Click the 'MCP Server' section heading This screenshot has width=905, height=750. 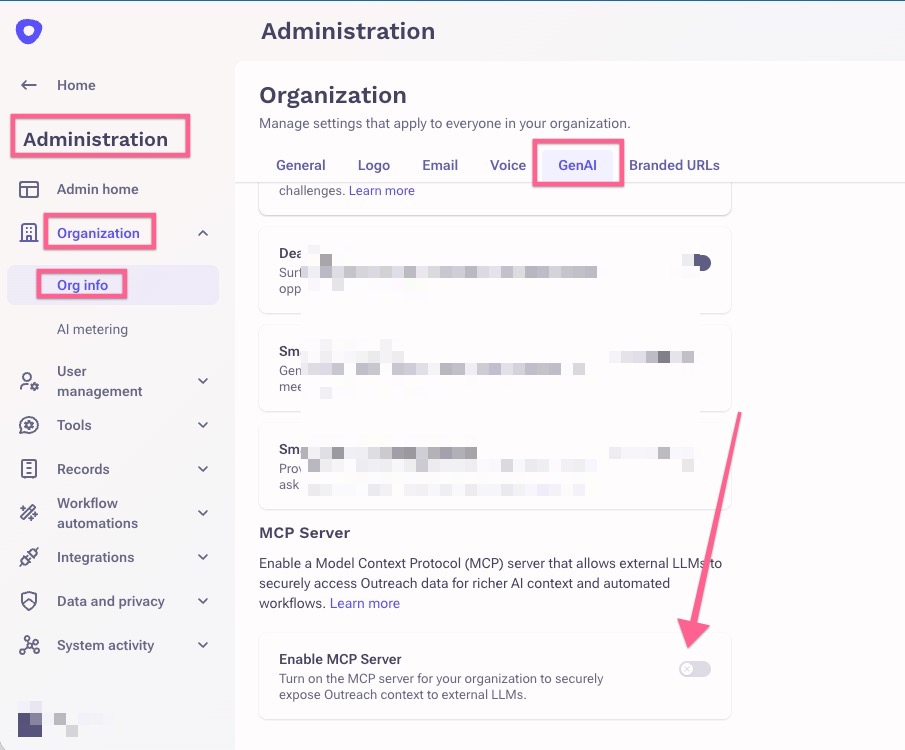pos(305,533)
